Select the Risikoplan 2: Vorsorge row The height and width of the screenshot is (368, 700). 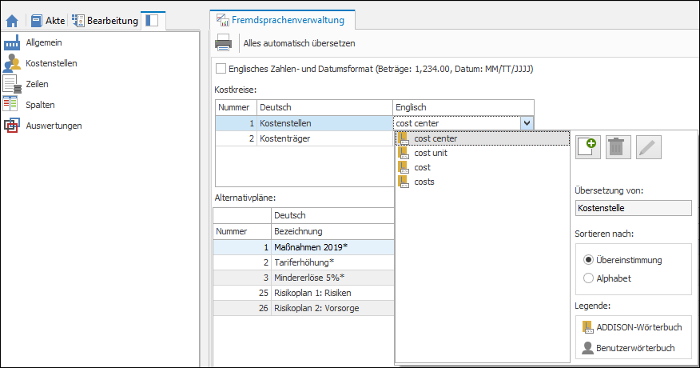tap(304, 308)
